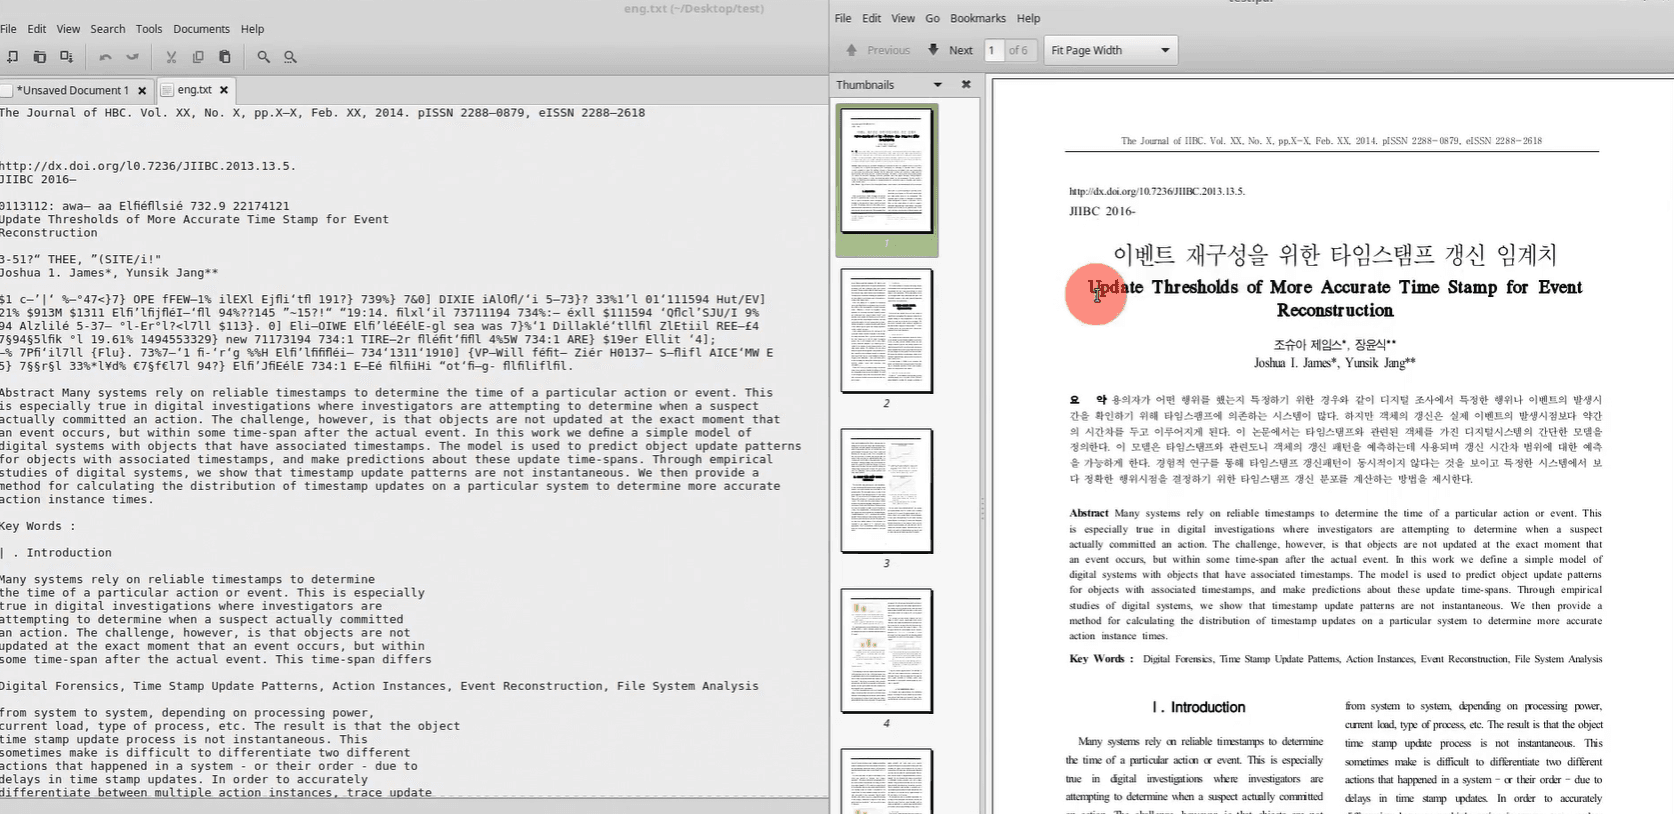Click the PDF page header journal line
Screen dimensions: 1674x814
point(1331,141)
